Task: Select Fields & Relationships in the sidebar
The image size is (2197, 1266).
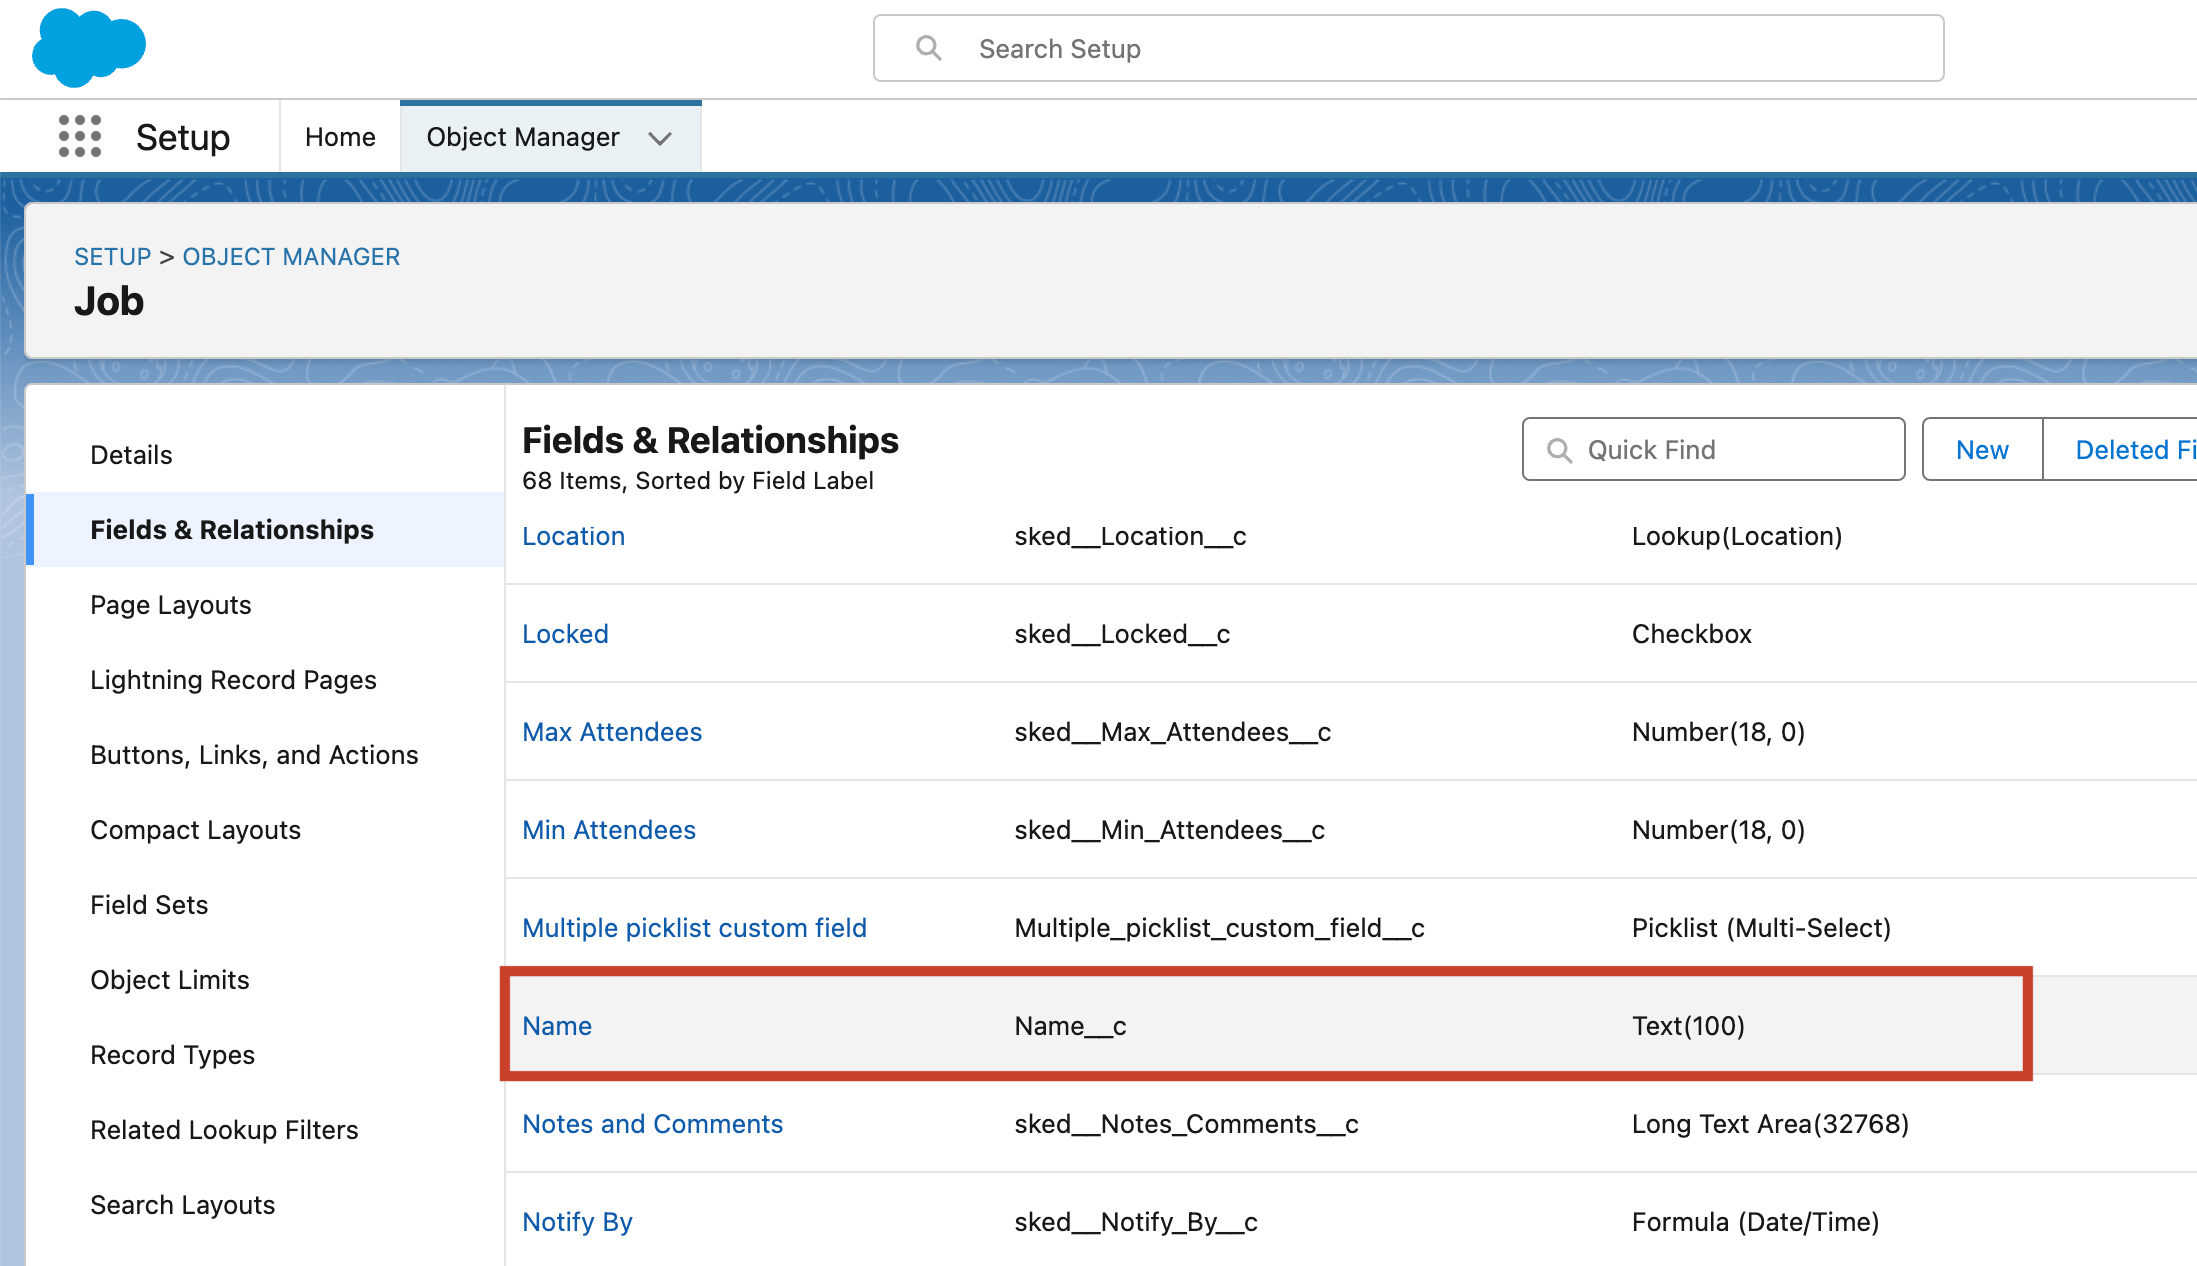Action: (232, 529)
